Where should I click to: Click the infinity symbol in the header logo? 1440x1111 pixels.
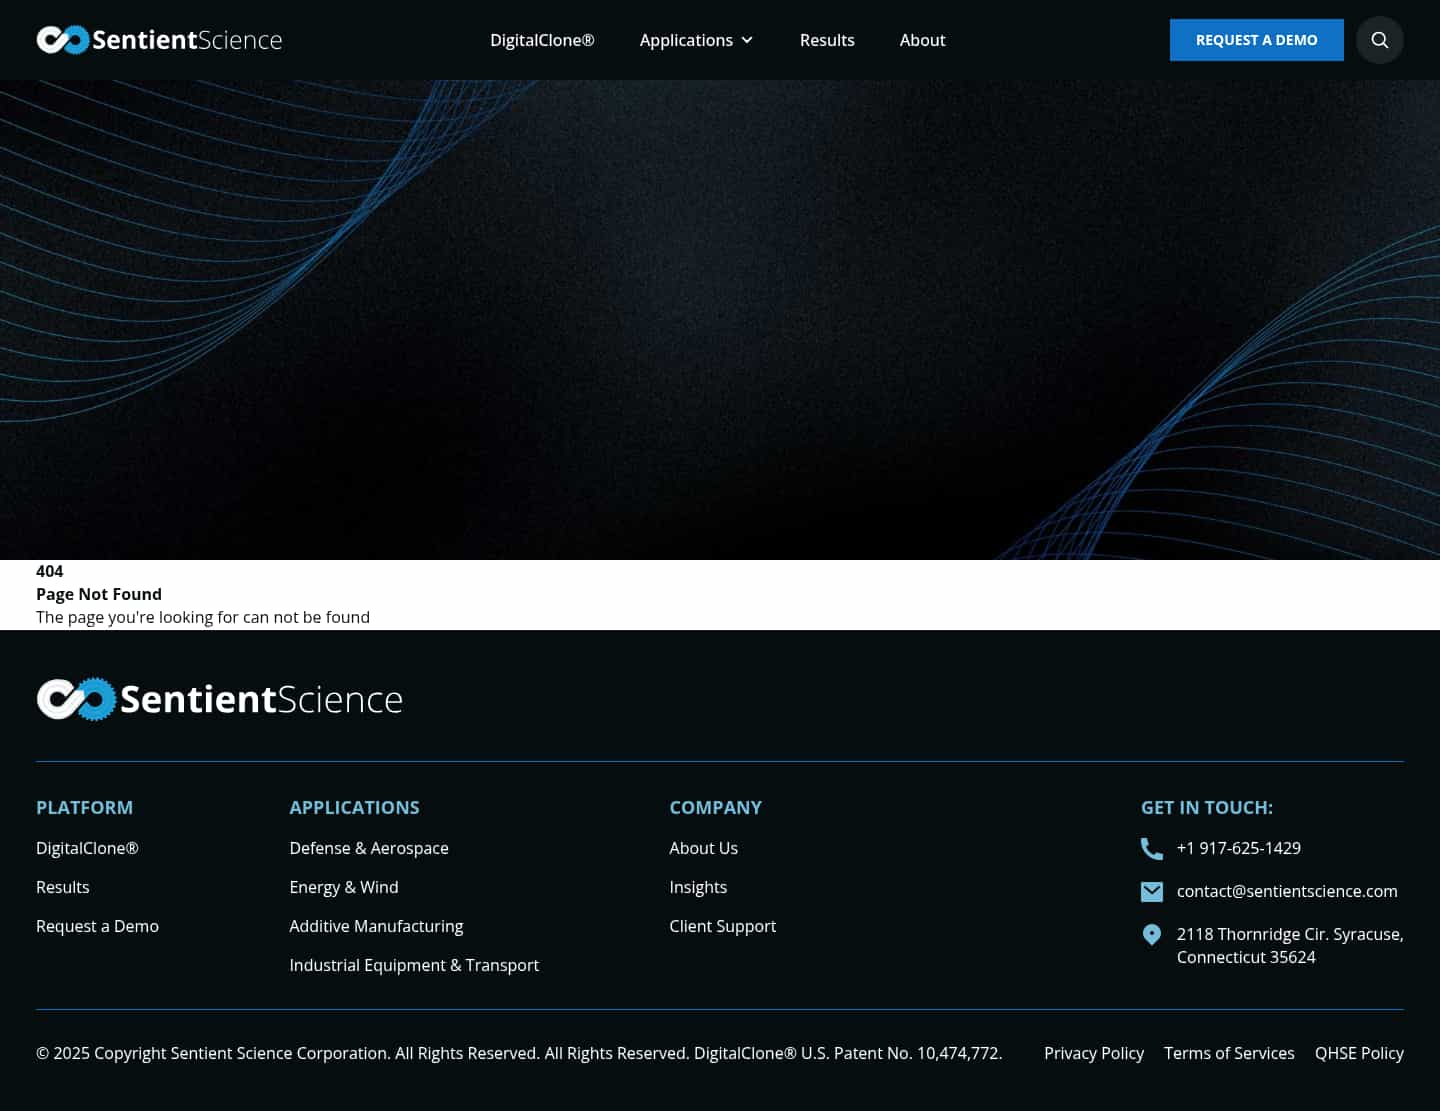(61, 39)
